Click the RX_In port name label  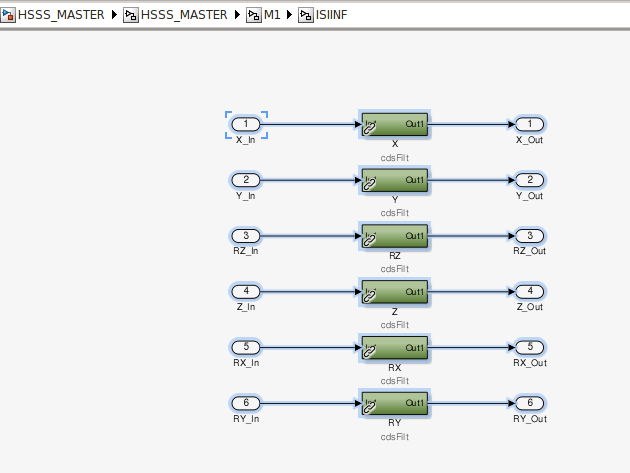tap(246, 363)
